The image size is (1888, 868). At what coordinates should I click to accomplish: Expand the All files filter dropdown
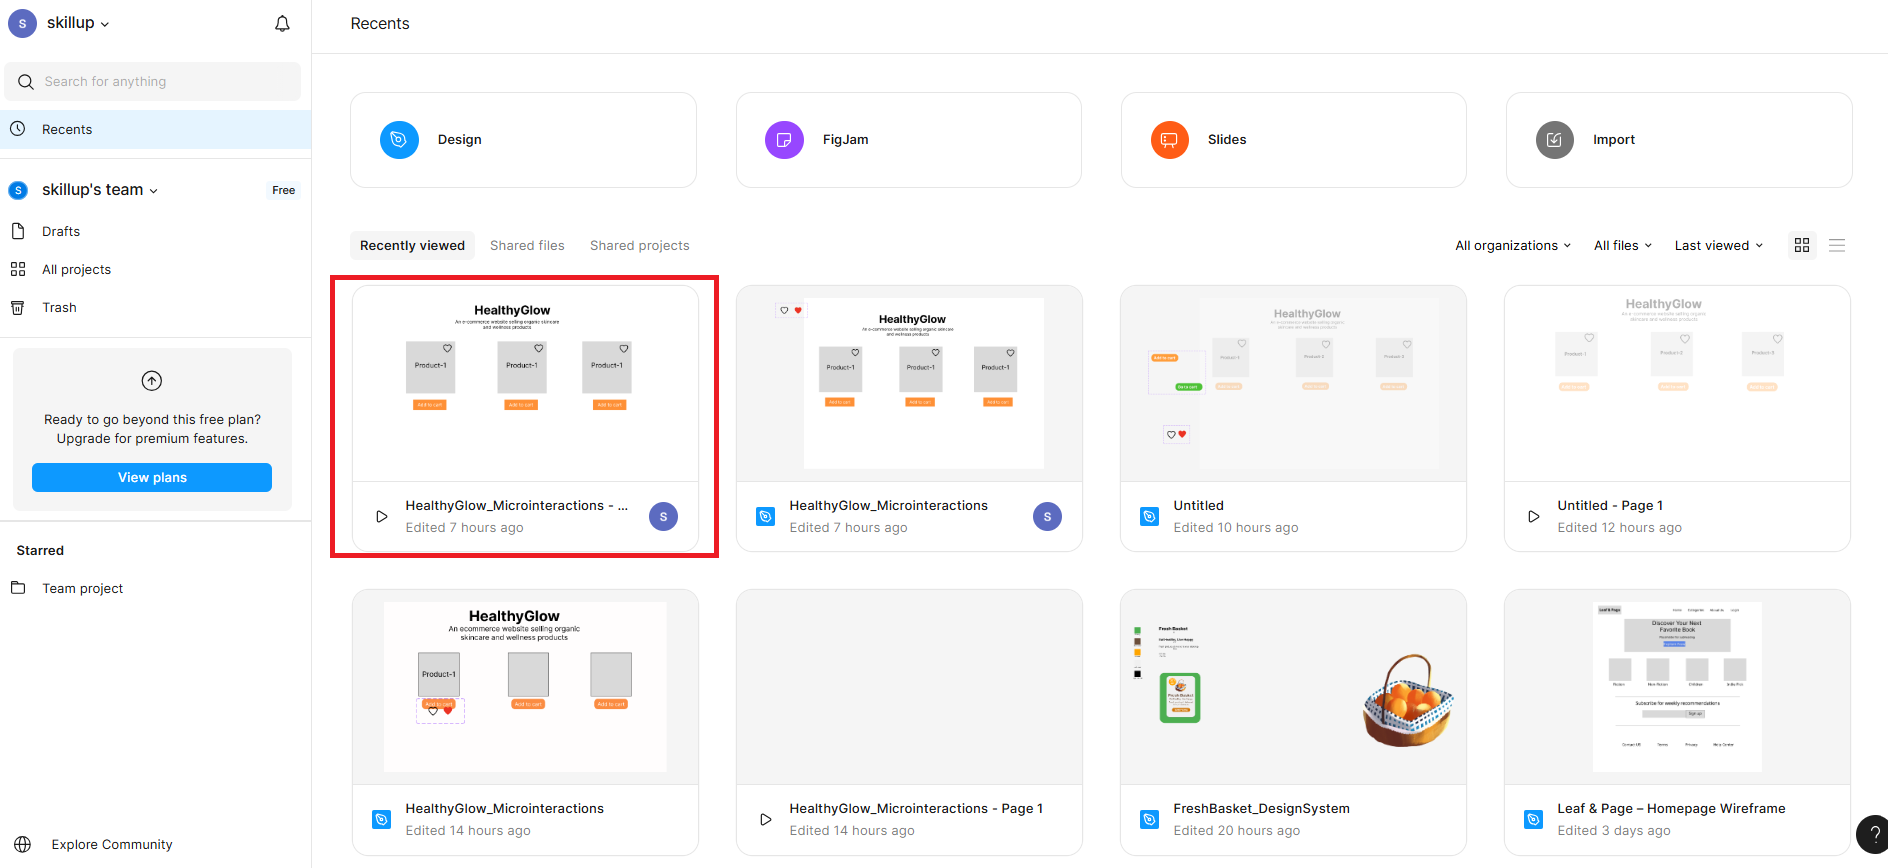coord(1622,246)
